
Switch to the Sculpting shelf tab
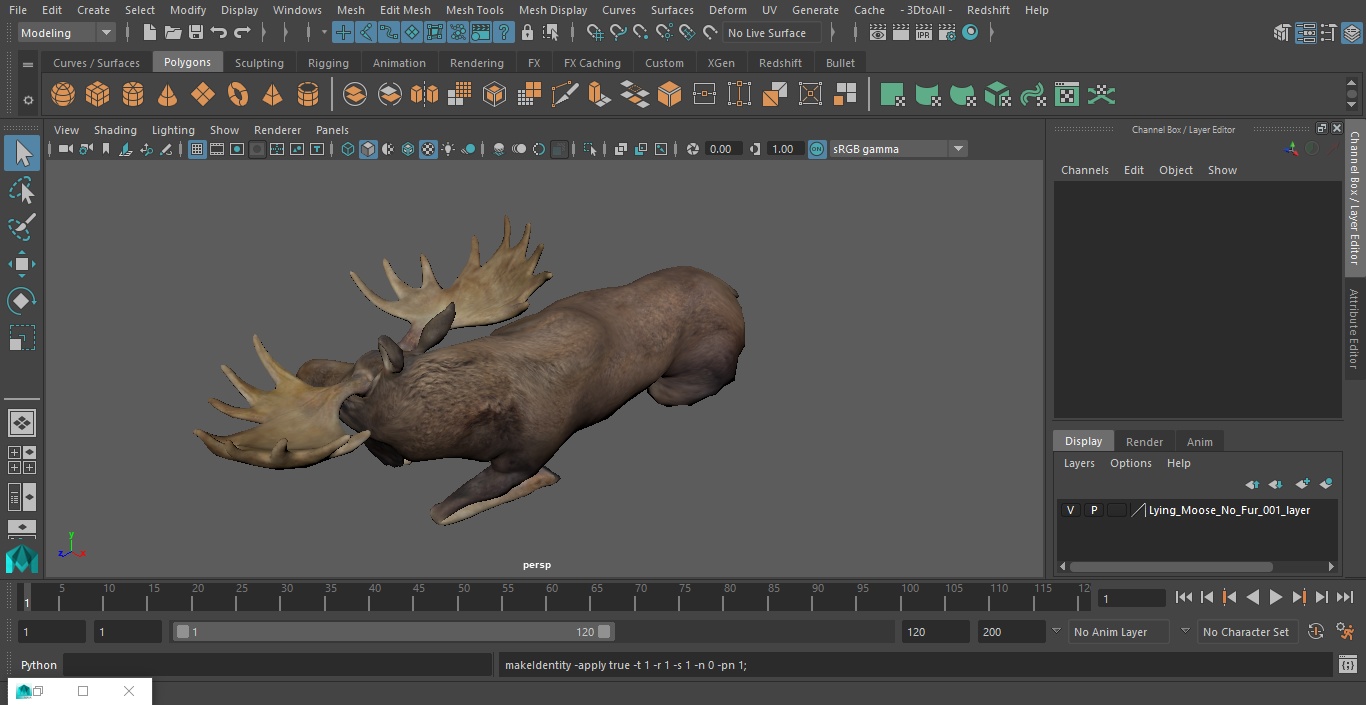click(x=259, y=63)
